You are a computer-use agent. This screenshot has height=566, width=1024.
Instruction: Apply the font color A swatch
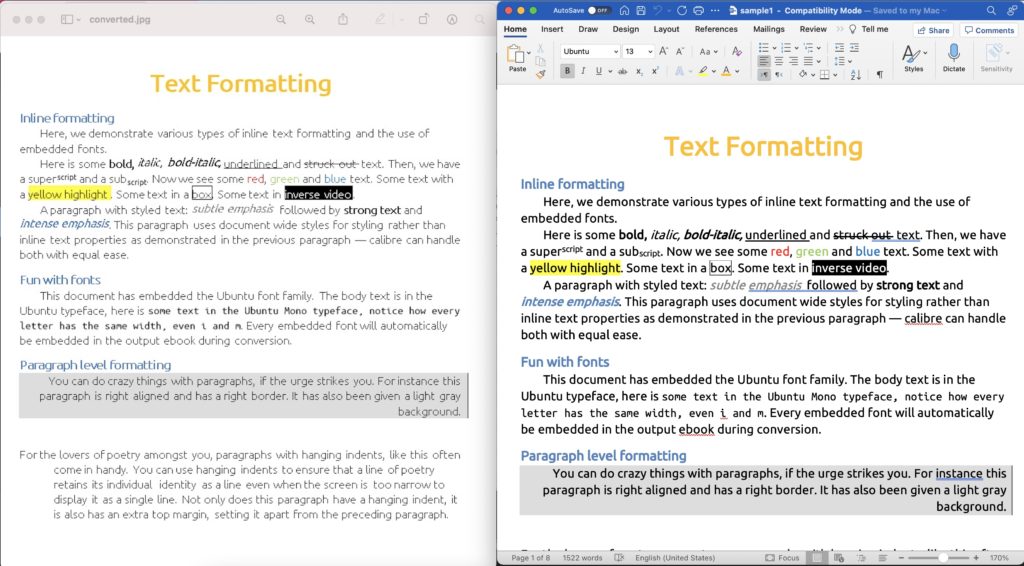pos(726,71)
